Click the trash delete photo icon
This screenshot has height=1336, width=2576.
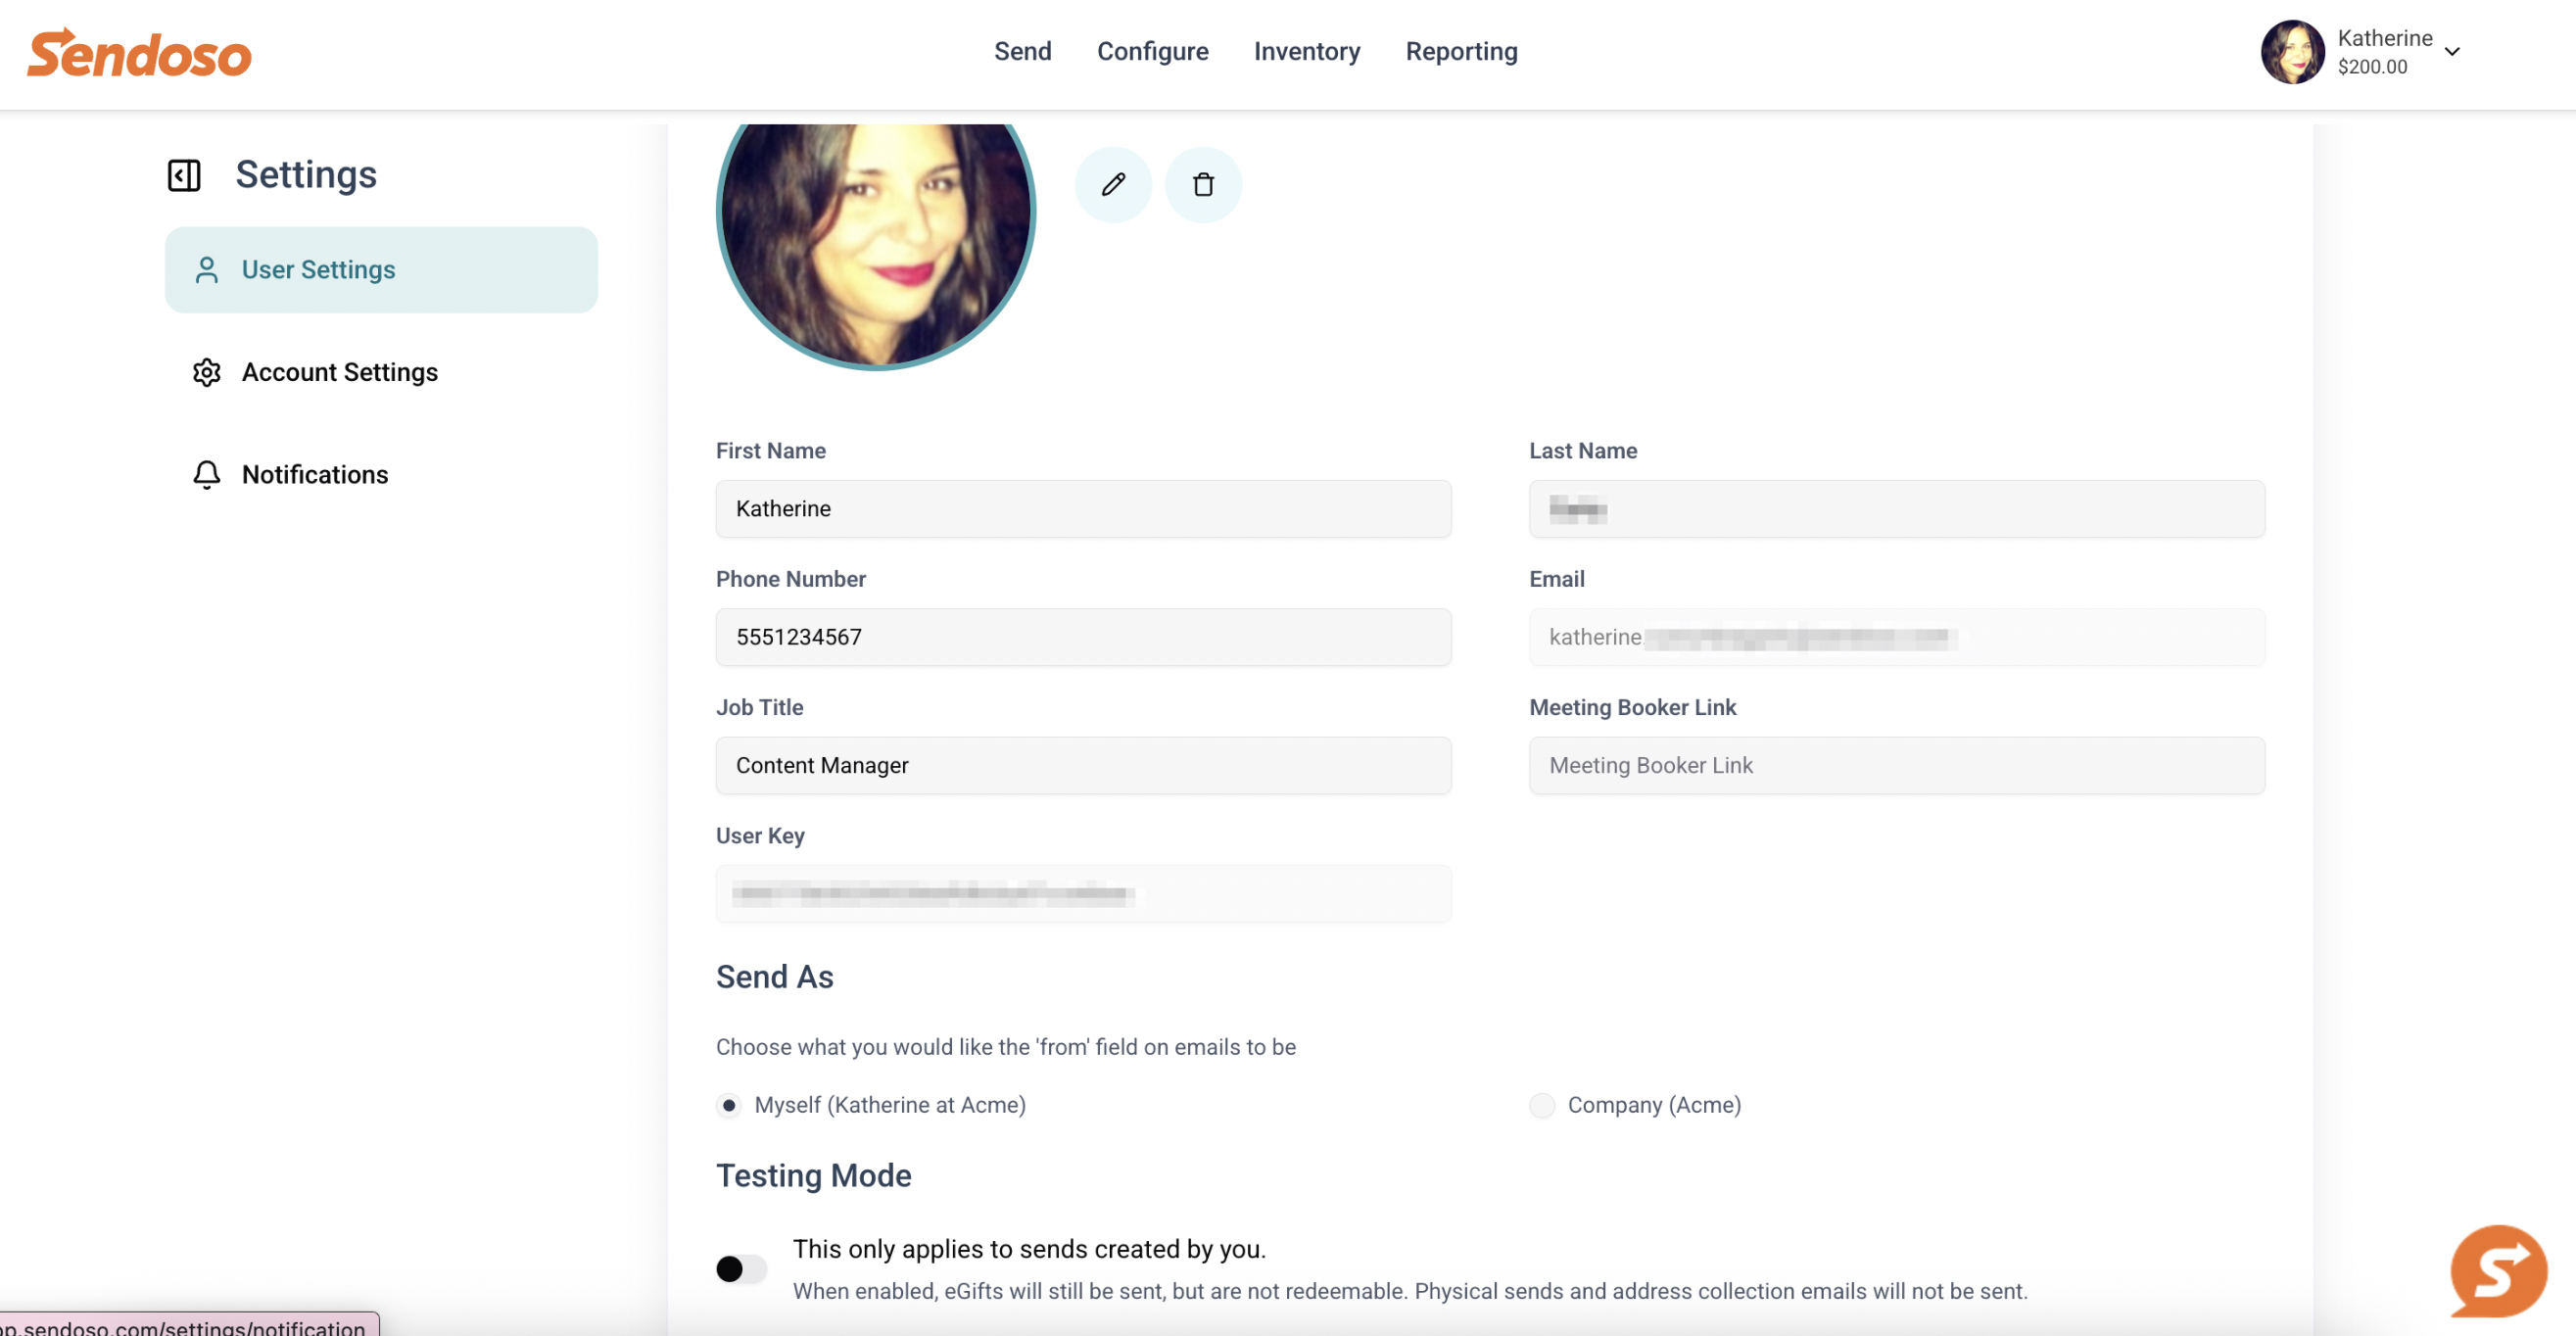pyautogui.click(x=1203, y=184)
